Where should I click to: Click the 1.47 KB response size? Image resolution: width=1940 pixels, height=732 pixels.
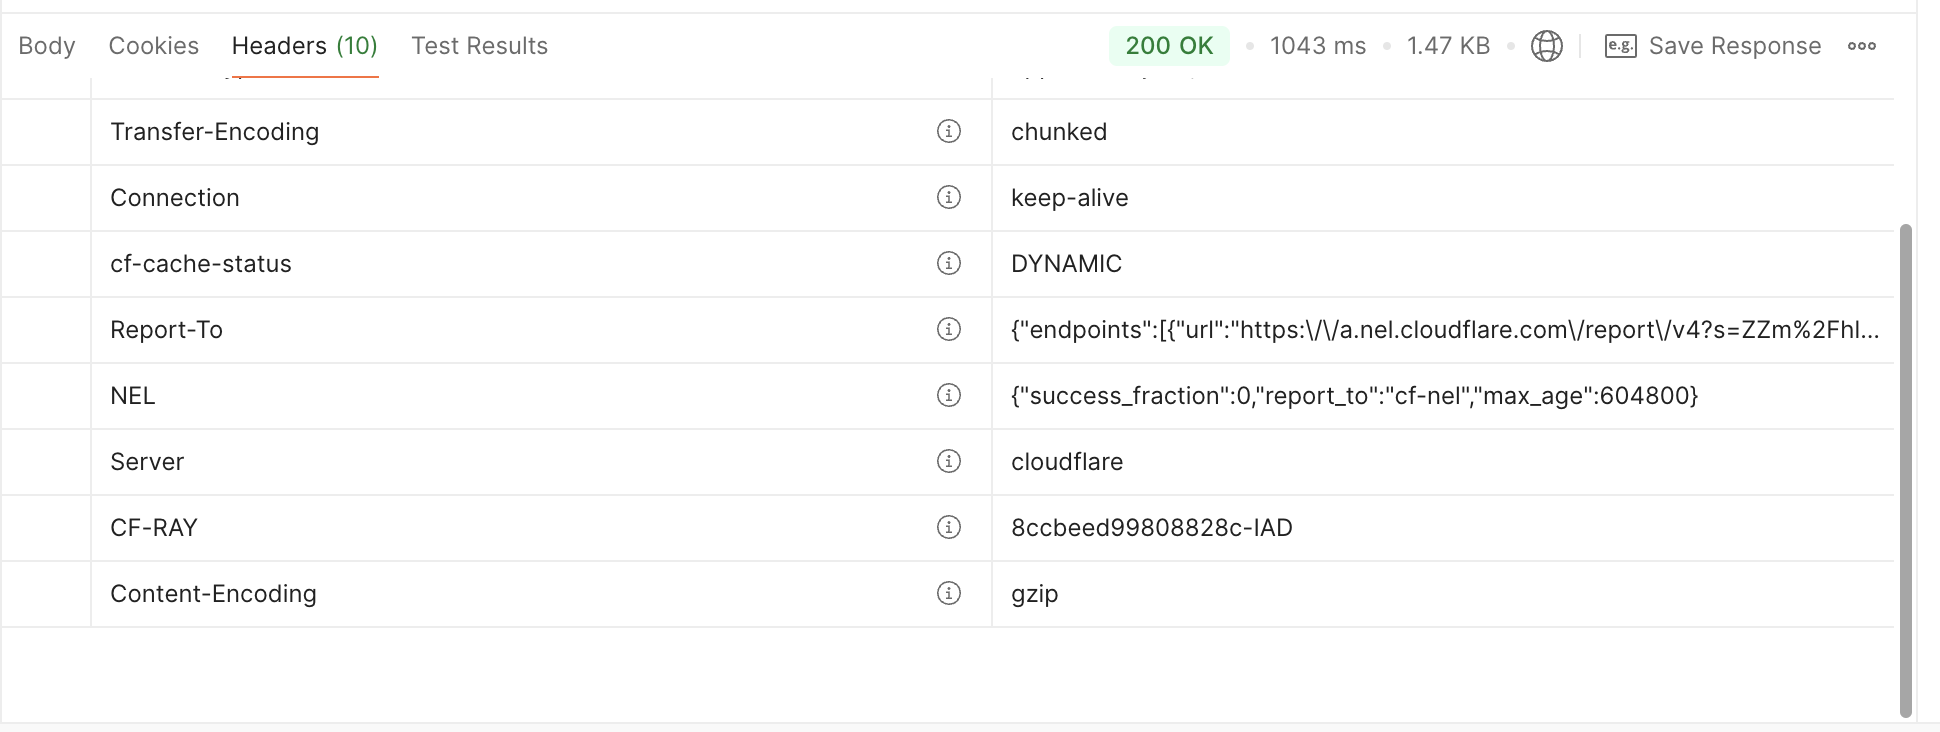[x=1448, y=46]
